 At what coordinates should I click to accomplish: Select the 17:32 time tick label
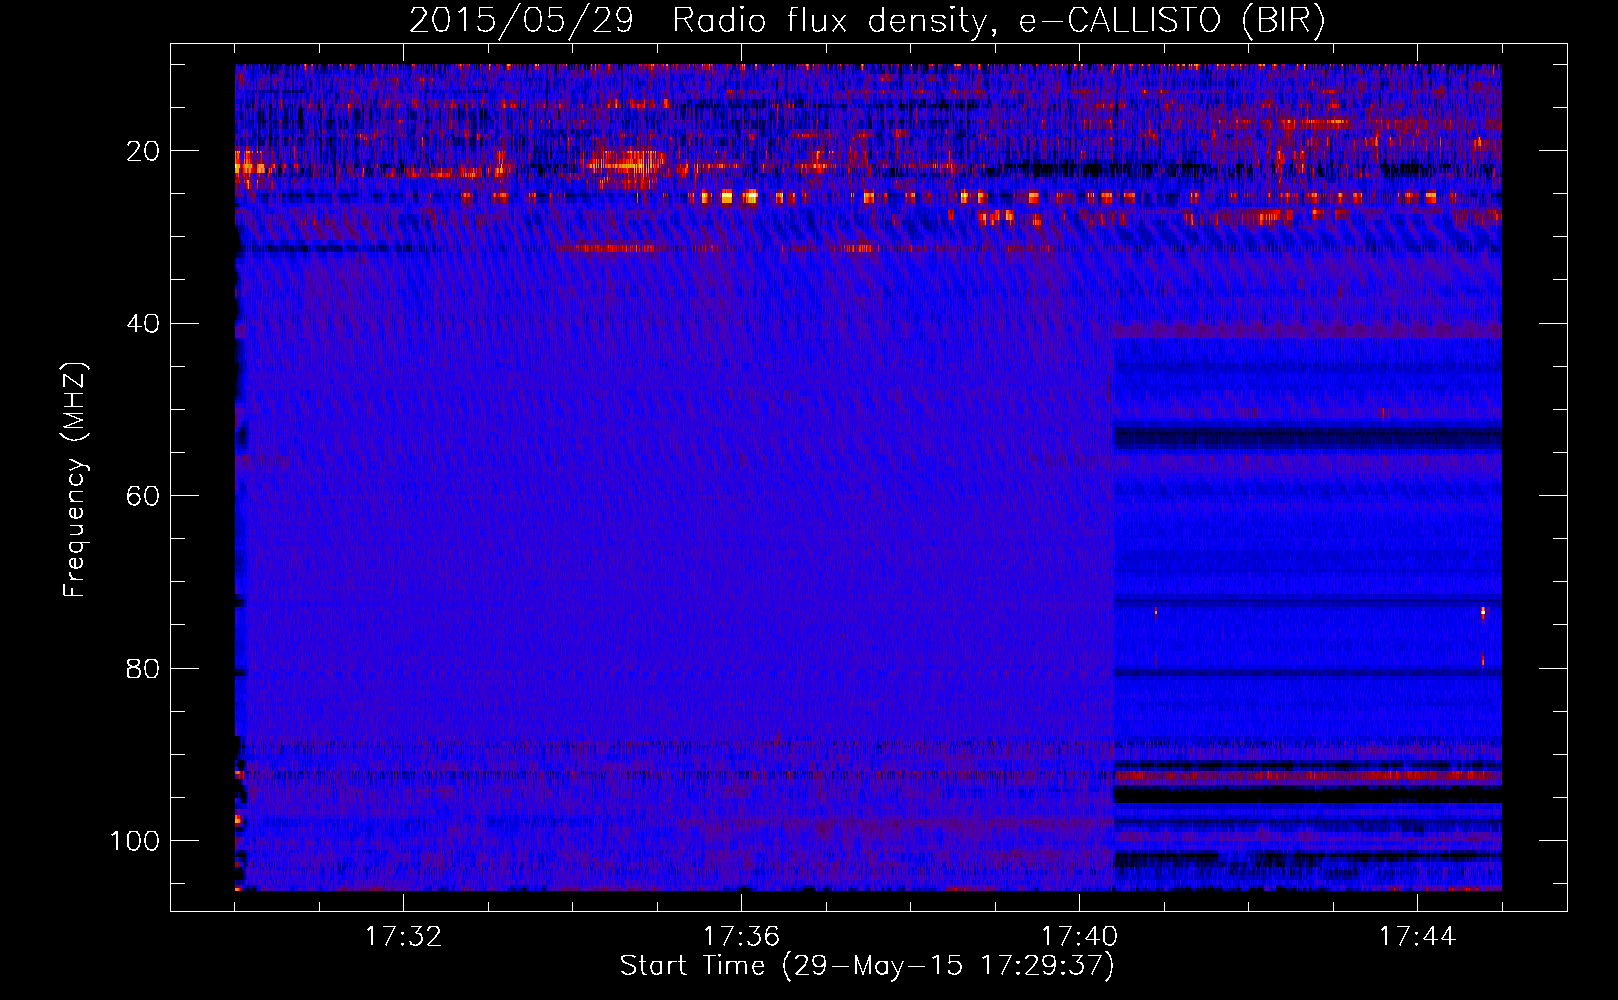403,936
